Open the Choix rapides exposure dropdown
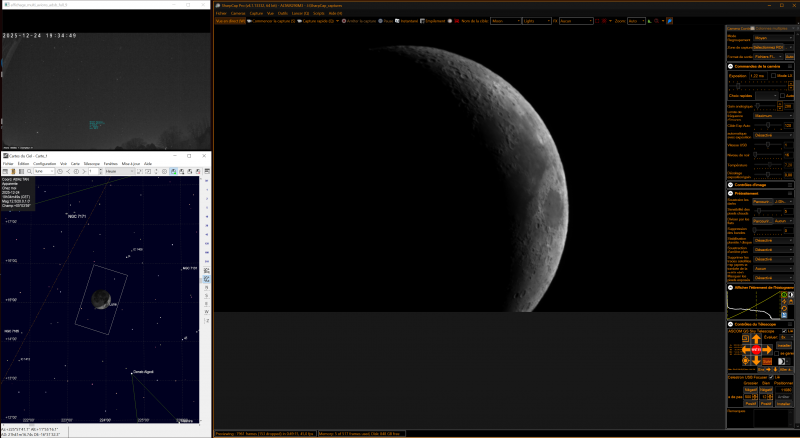The height and width of the screenshot is (438, 800). coord(767,95)
